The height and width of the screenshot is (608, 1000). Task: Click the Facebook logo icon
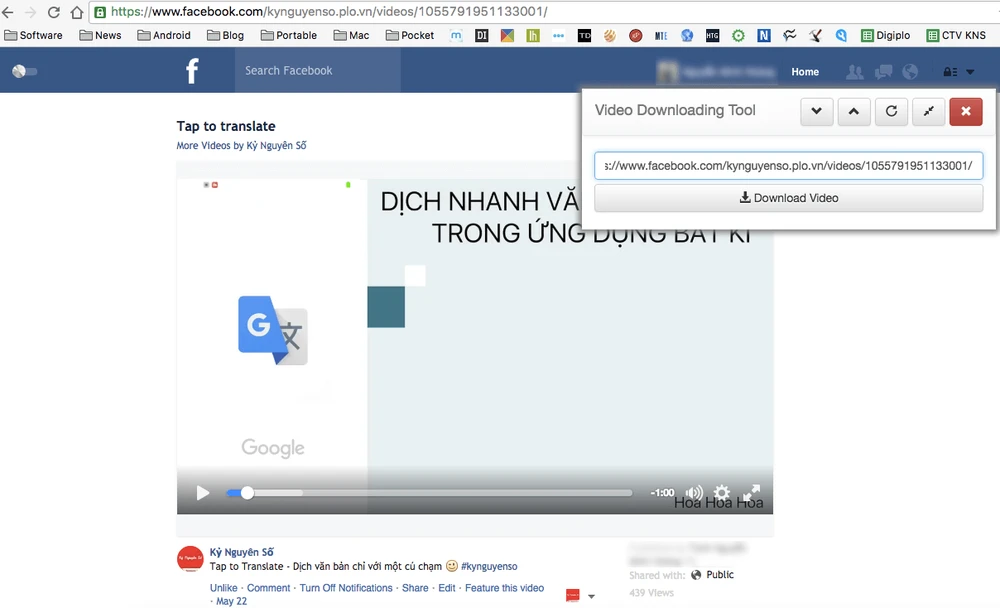tap(192, 71)
